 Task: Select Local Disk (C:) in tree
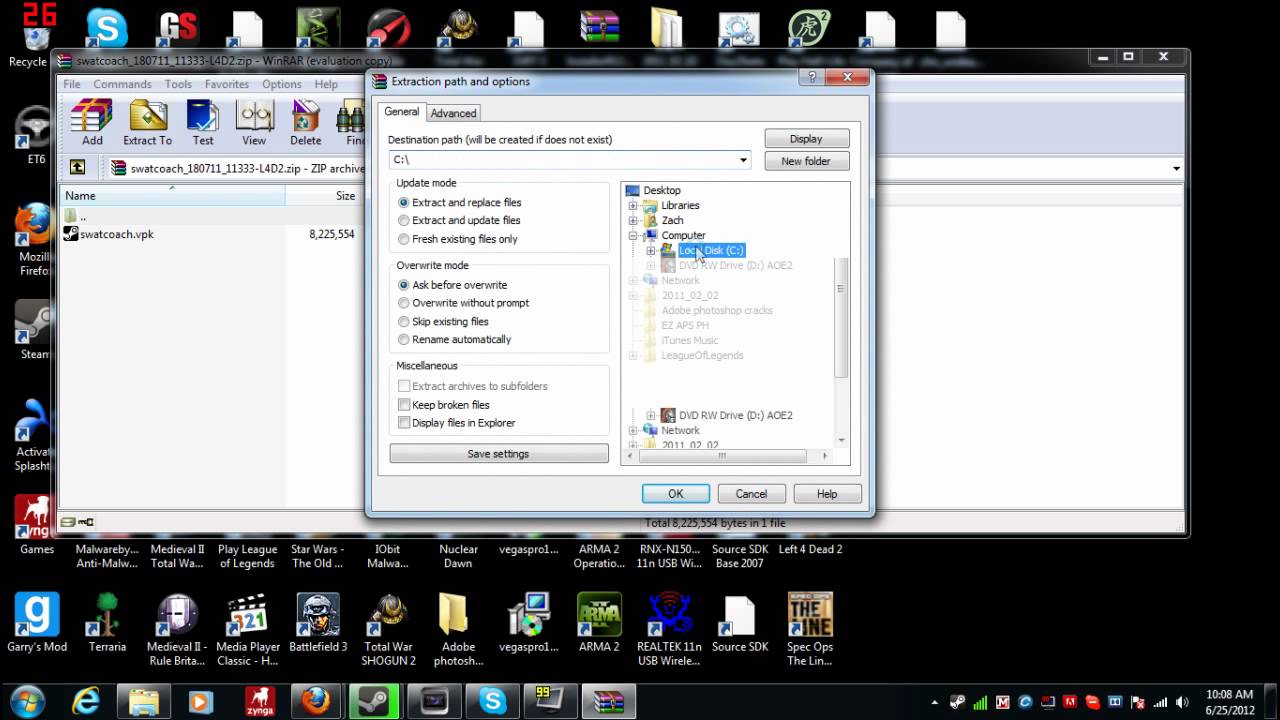coord(711,250)
